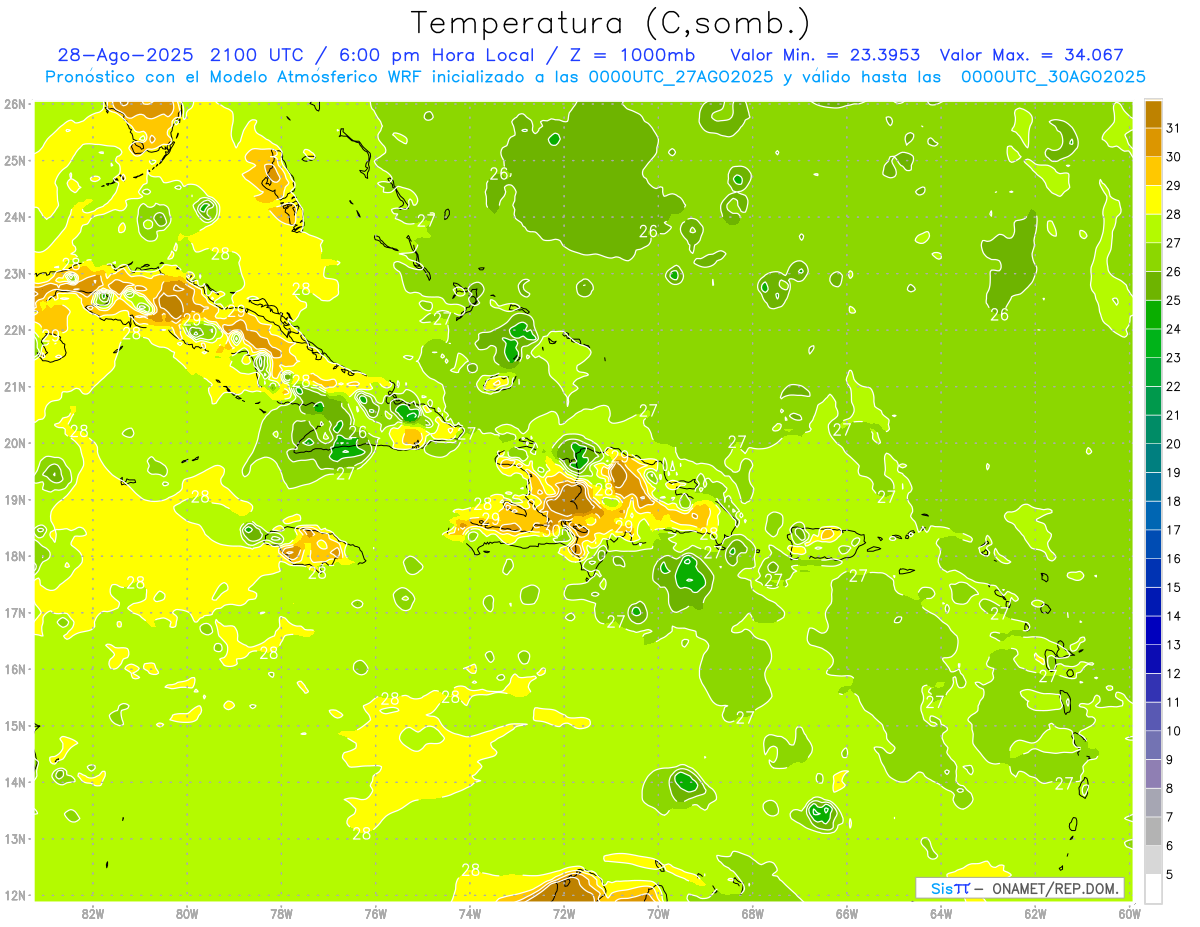The image size is (1200, 927).
Task: Click the "15N" latitude axis label
Action: pos(15,725)
